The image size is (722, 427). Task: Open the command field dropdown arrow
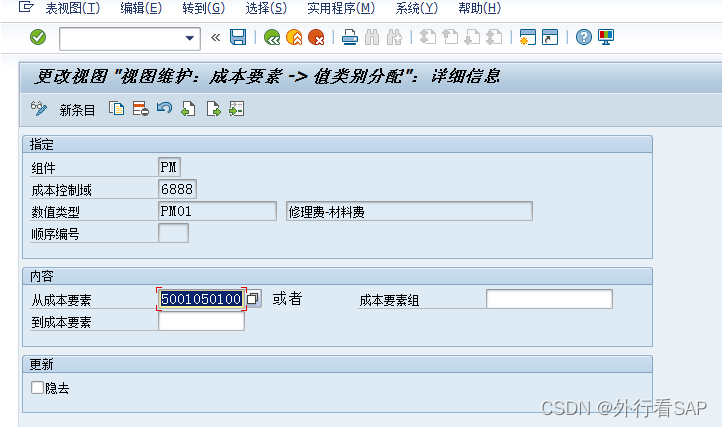coord(189,38)
